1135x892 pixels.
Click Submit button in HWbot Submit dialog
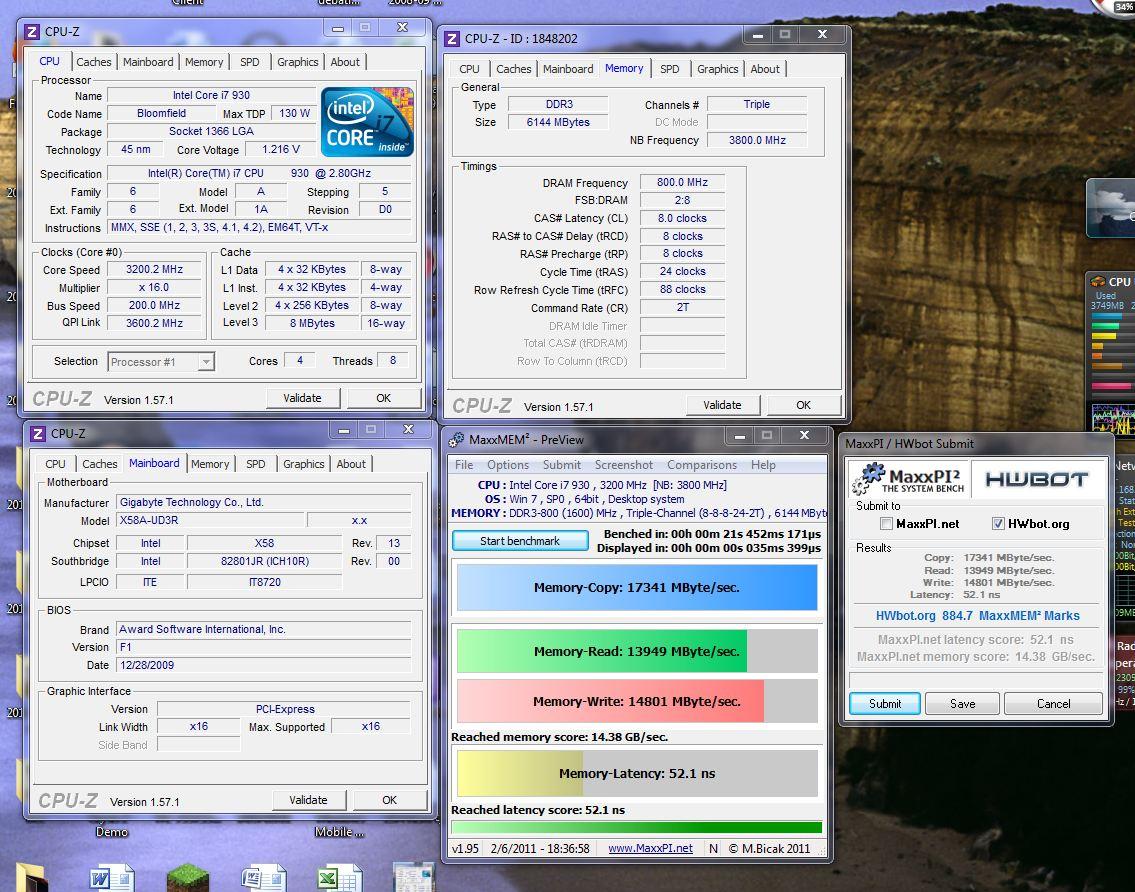point(885,704)
